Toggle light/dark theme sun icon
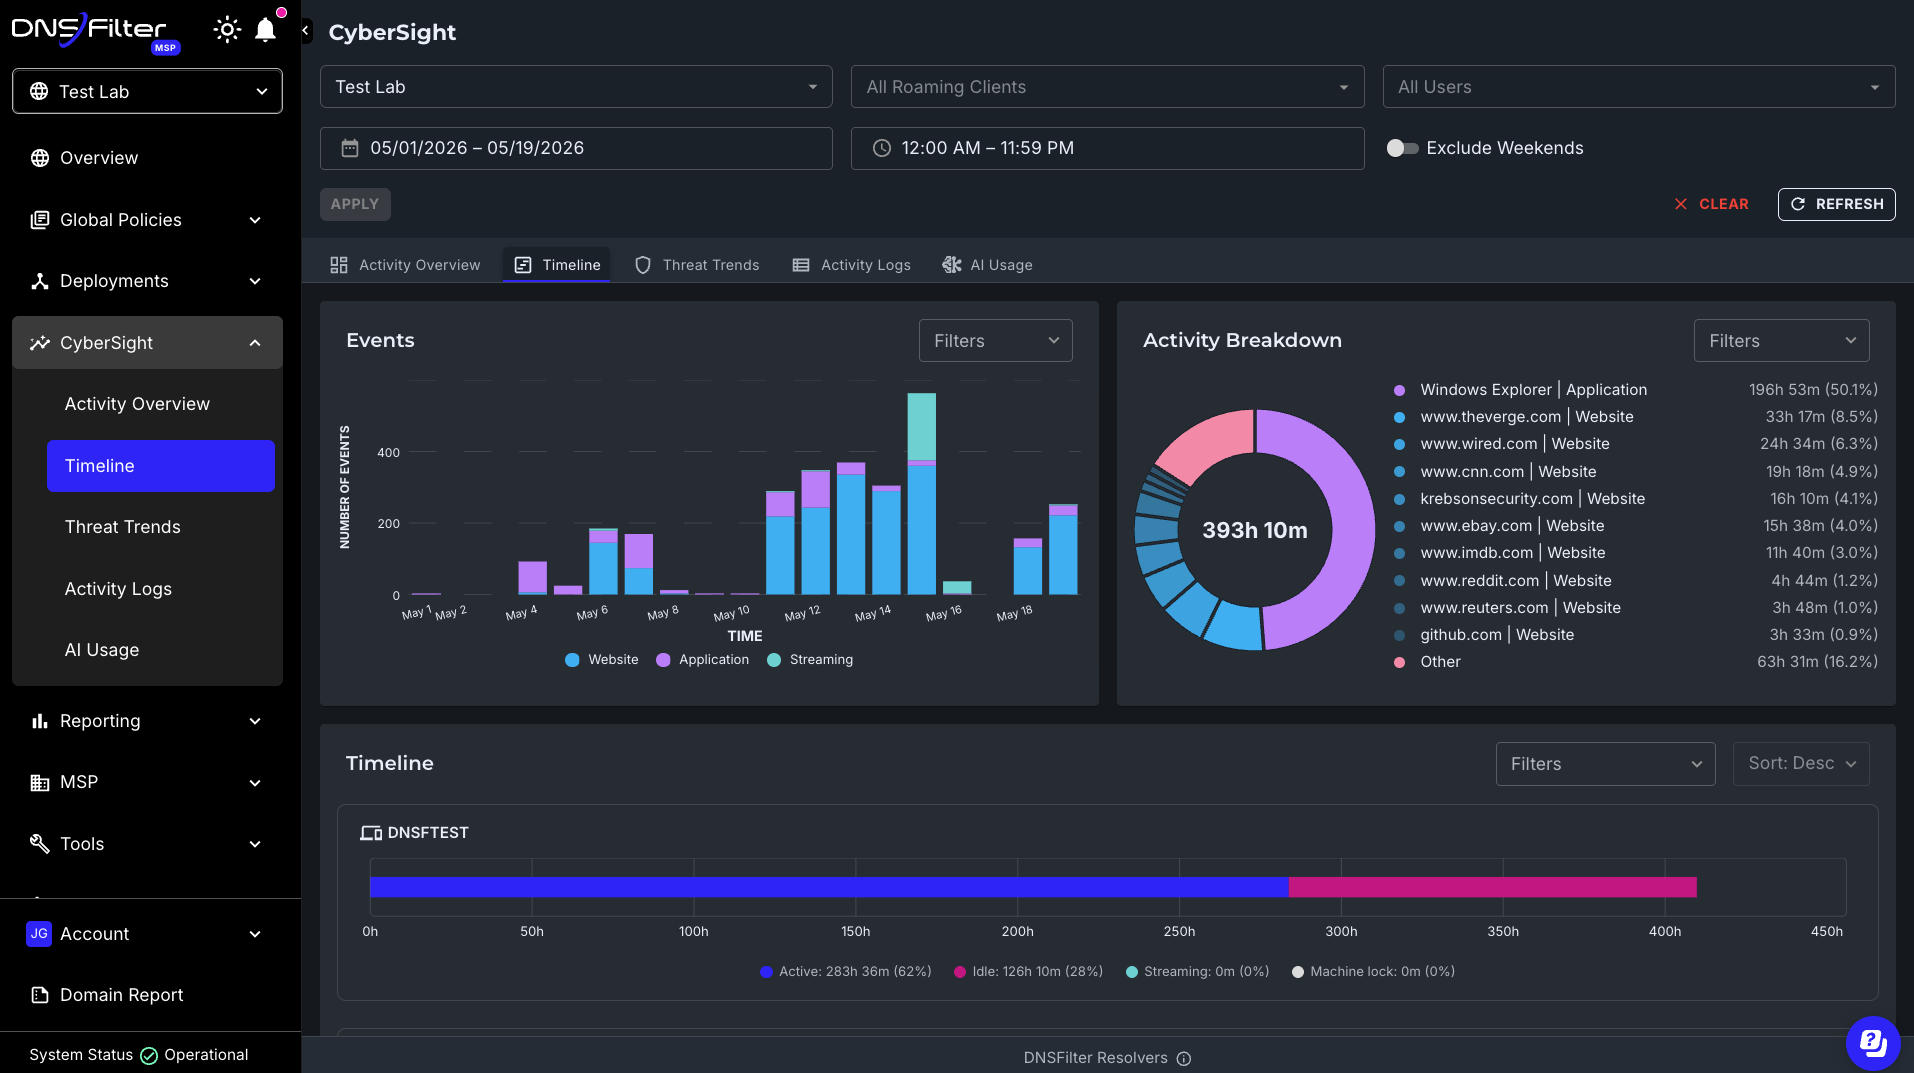The image size is (1914, 1073). (227, 30)
